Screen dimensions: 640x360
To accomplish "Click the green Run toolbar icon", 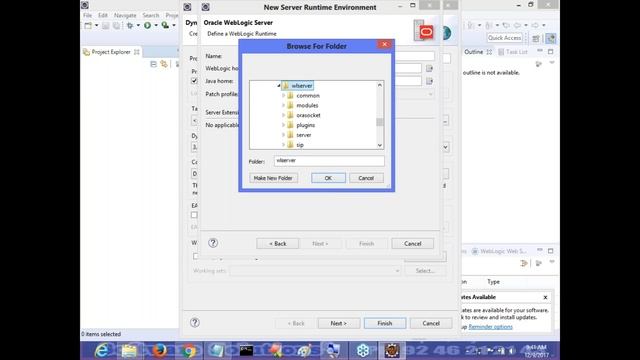I will pyautogui.click(x=147, y=26).
